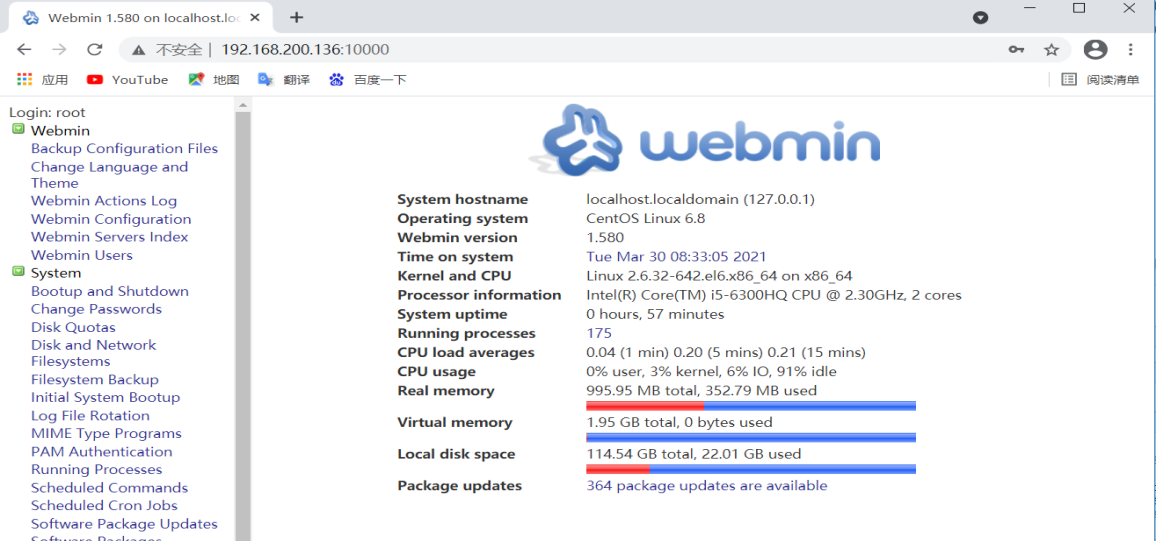Open Log File Rotation
This screenshot has width=1157, height=542.
tap(90, 416)
